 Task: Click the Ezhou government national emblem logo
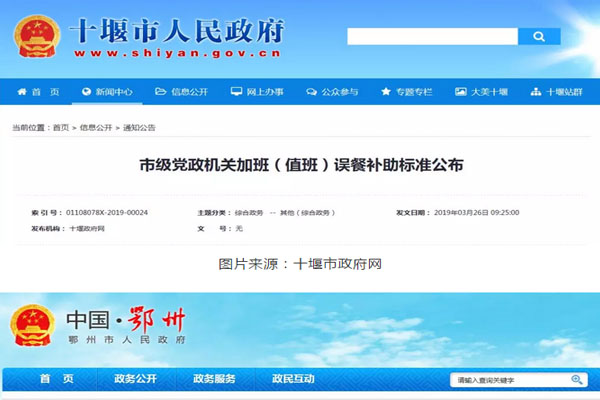33,325
